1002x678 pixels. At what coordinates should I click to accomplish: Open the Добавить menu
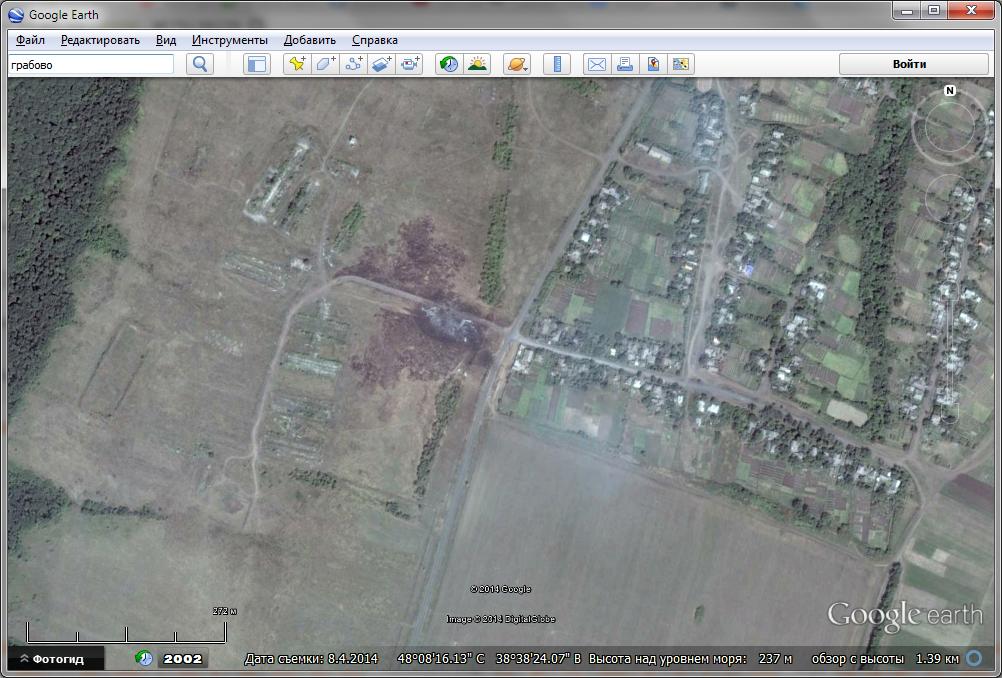310,40
